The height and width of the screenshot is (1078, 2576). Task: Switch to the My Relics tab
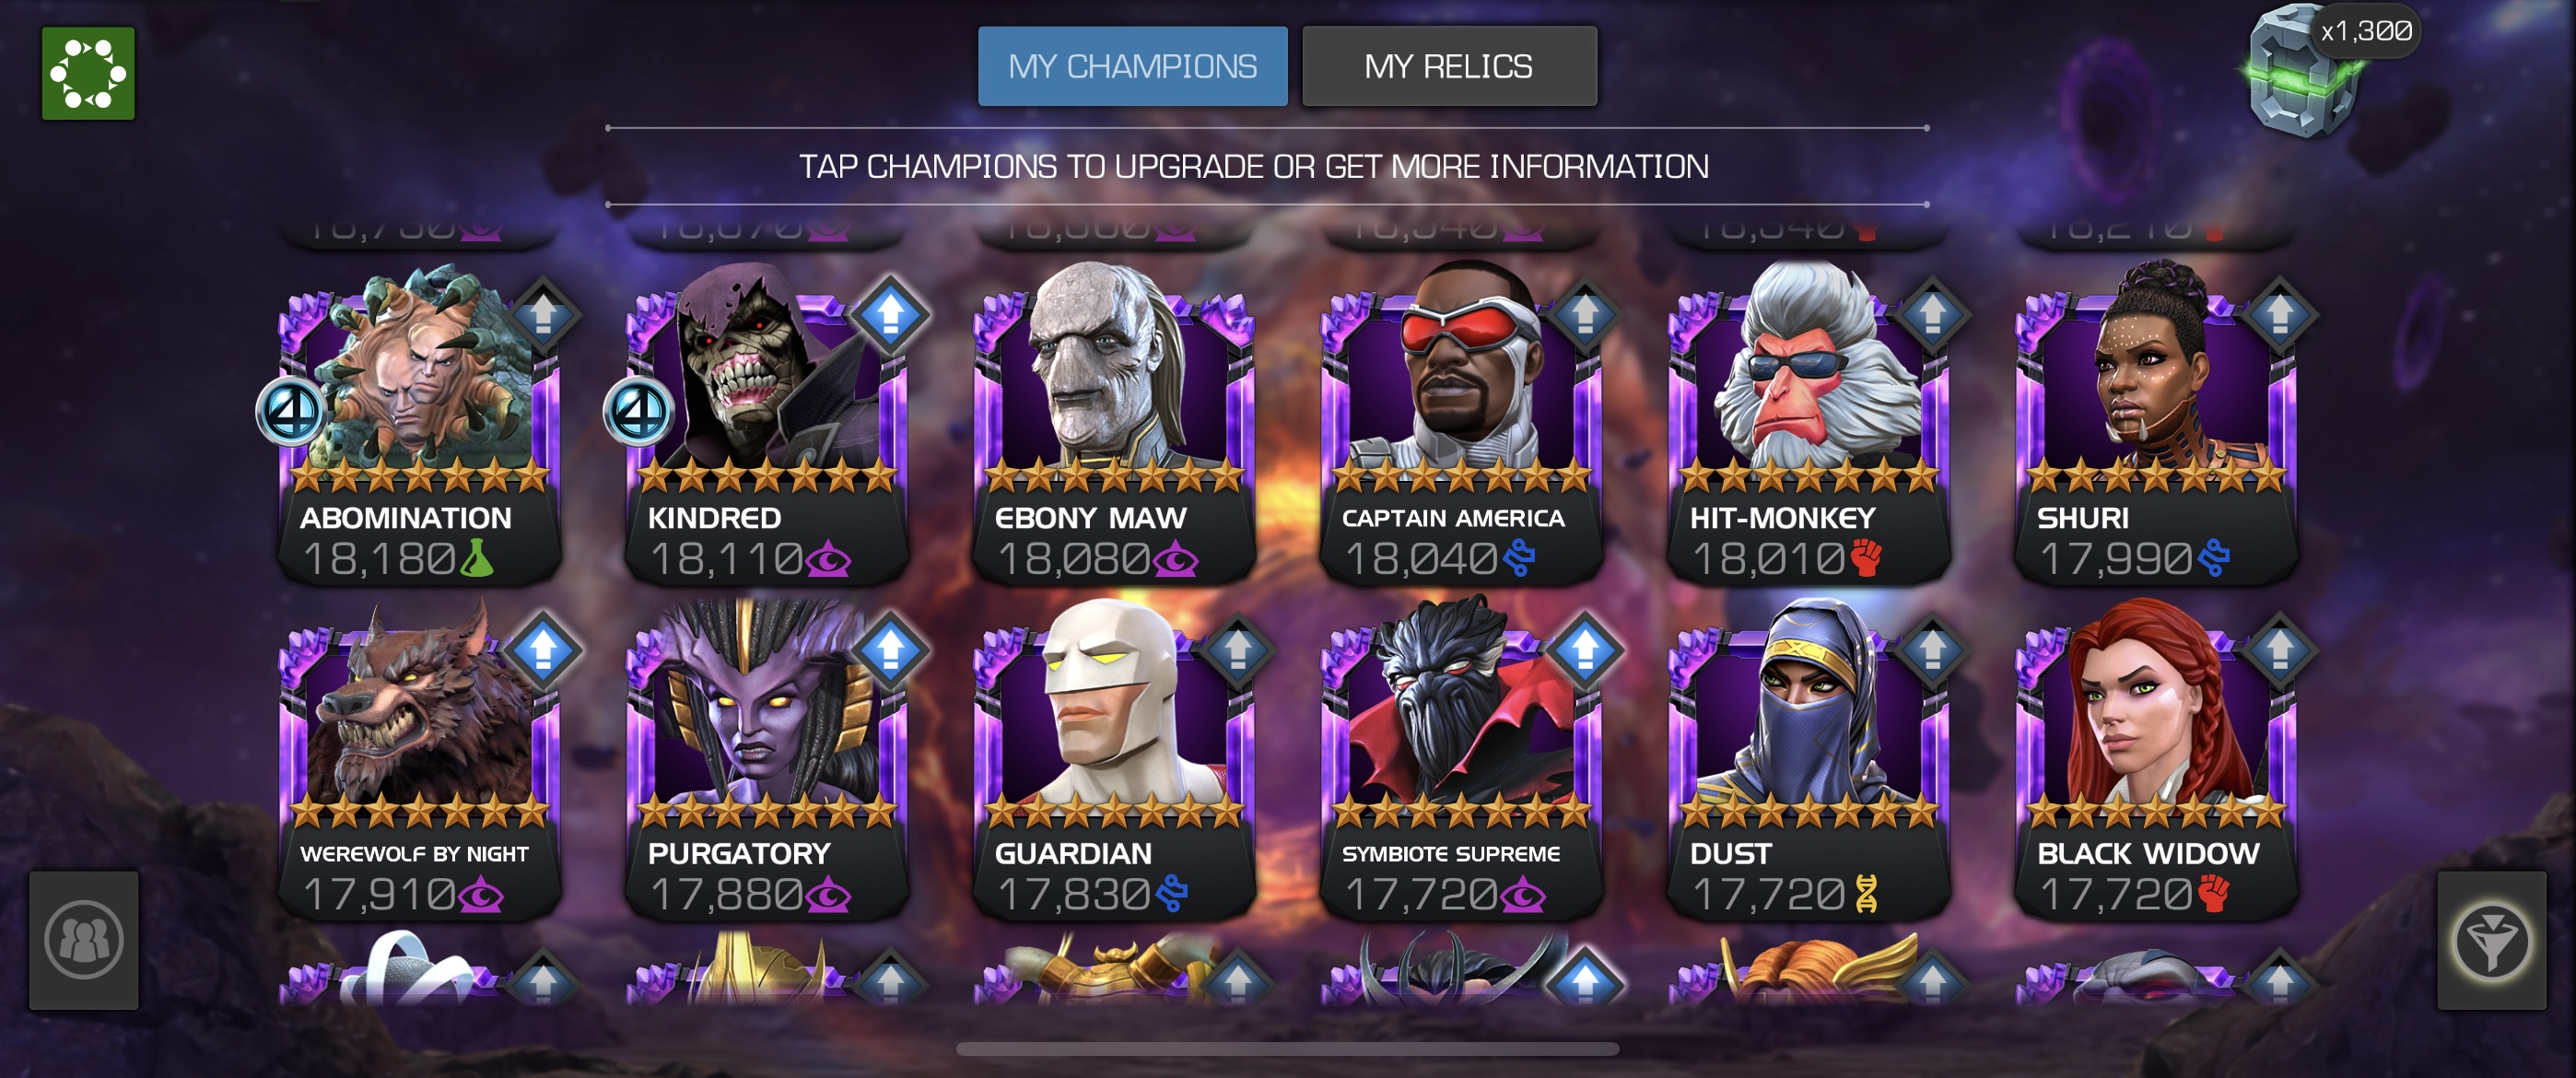click(1449, 66)
